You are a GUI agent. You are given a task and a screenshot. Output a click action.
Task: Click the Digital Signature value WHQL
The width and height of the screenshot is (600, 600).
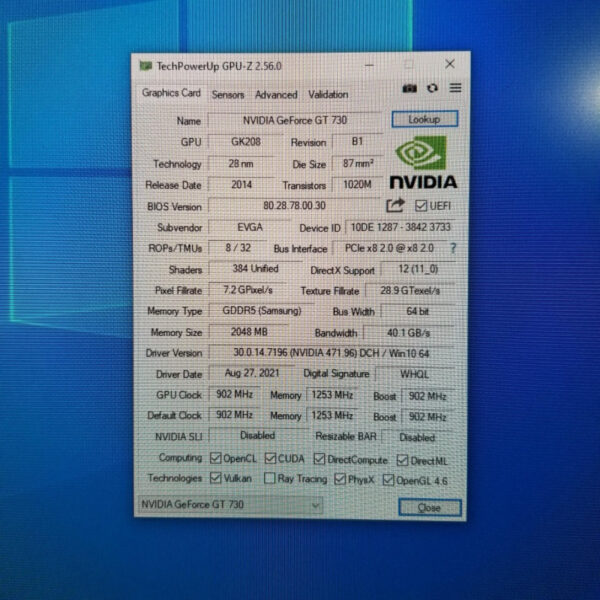tap(415, 374)
